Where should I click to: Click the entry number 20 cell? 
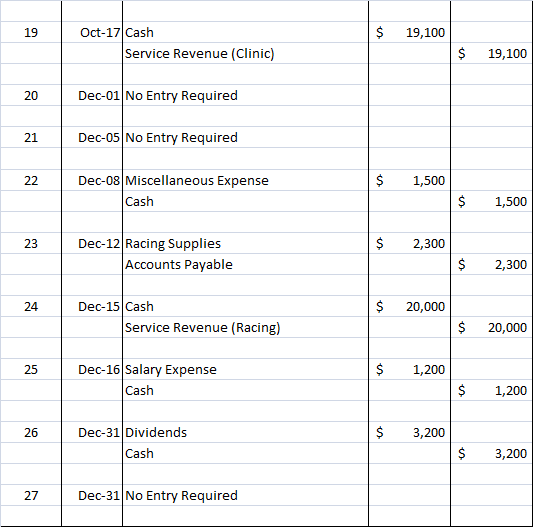point(31,96)
